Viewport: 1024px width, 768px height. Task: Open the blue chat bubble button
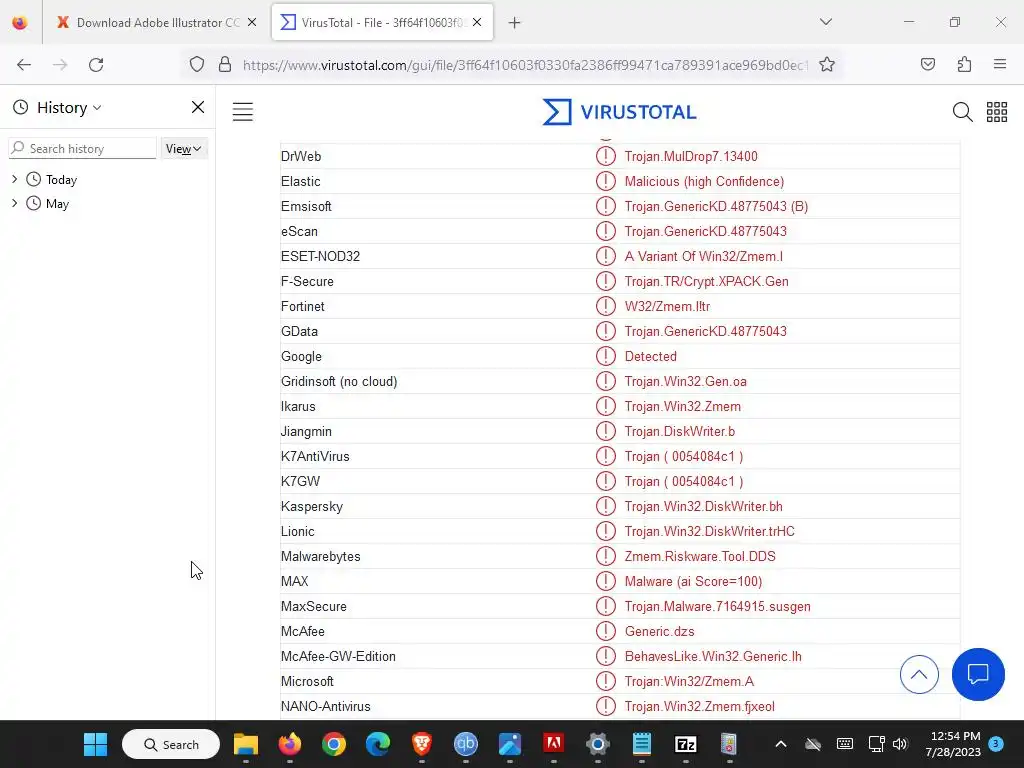coord(978,674)
